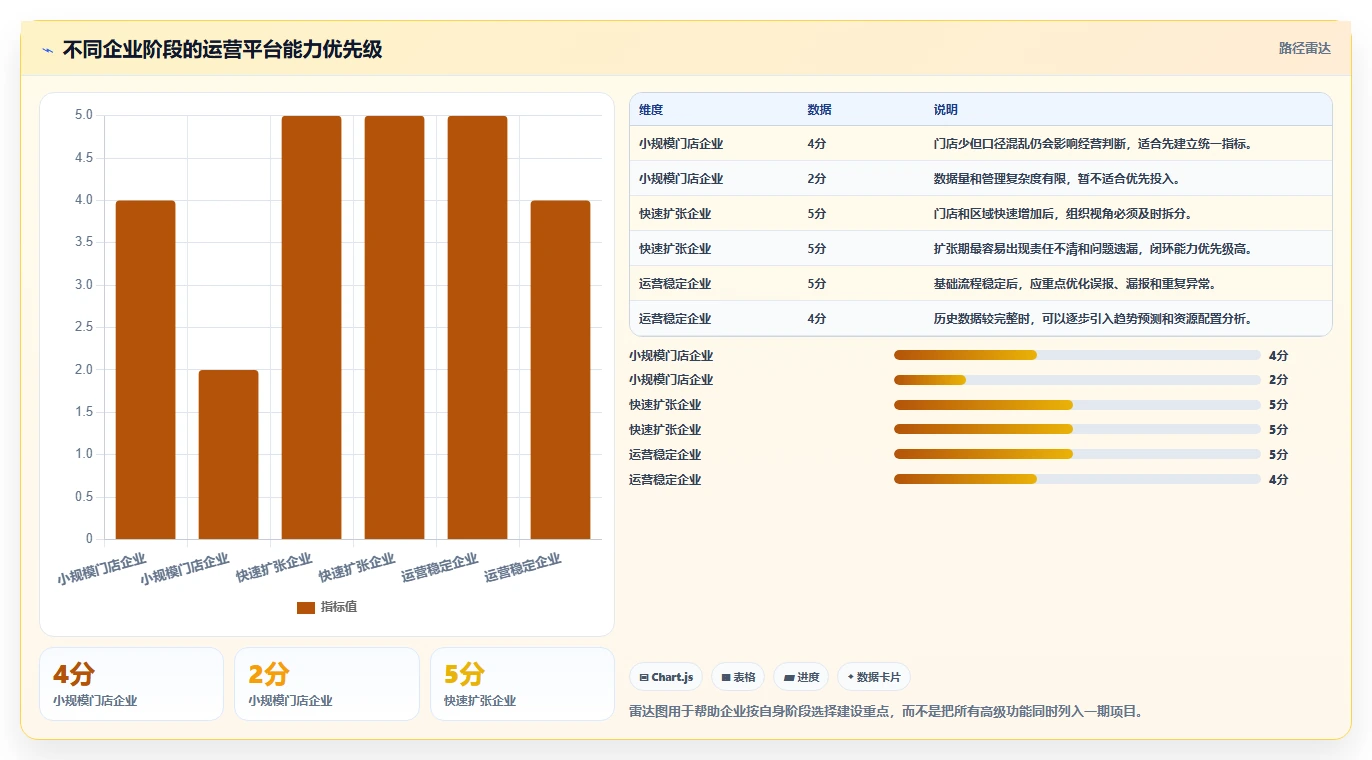
Task: Click the 维度 column header
Action: (651, 110)
